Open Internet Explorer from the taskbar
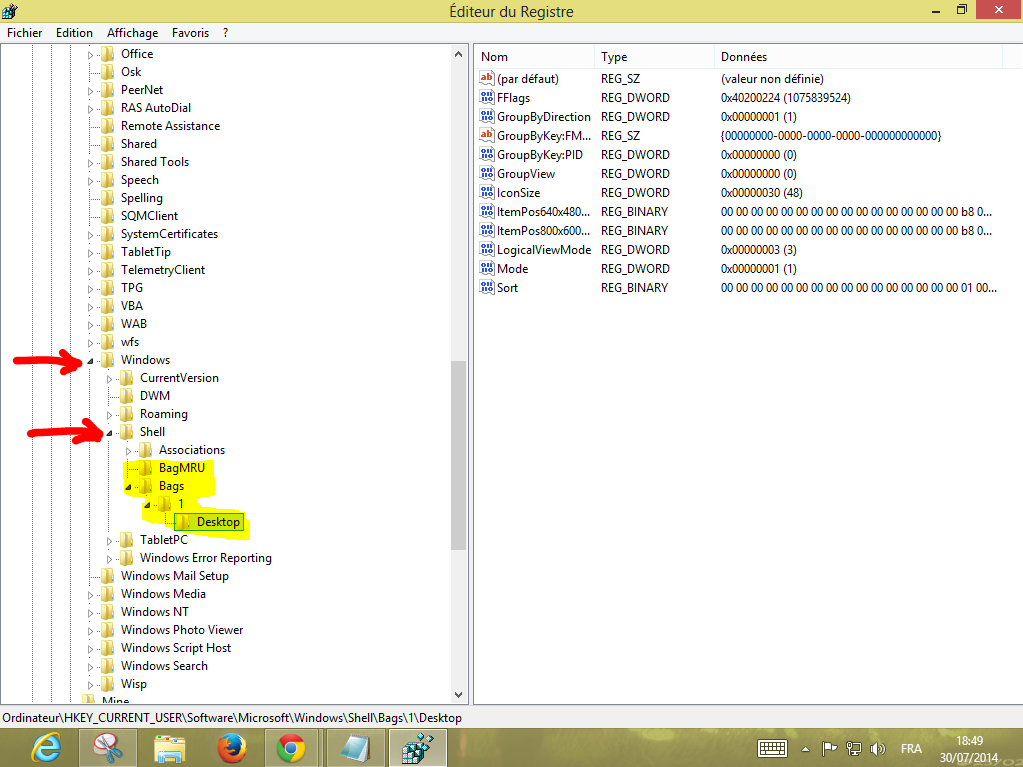This screenshot has width=1023, height=767. 45,747
